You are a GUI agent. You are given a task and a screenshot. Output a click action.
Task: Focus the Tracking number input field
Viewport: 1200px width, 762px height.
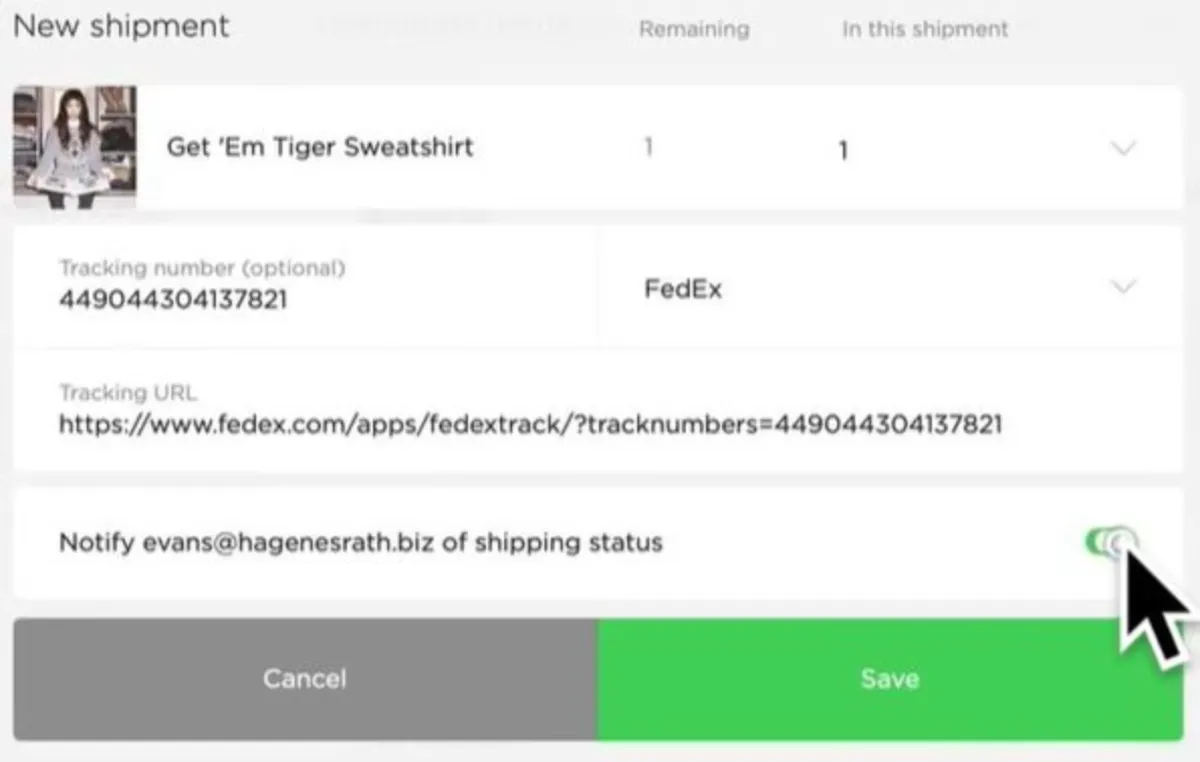300,298
